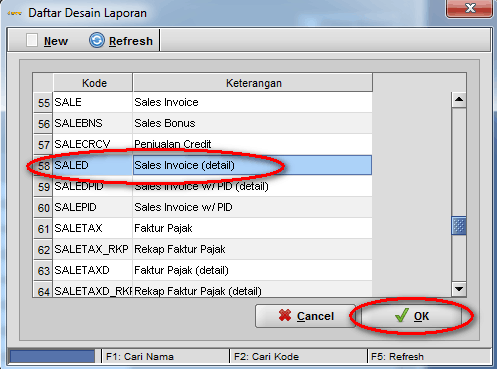Viewport: 497px width, 369px height.
Task: Click Sales Invoice w/ PID in row 60
Action: (253, 207)
